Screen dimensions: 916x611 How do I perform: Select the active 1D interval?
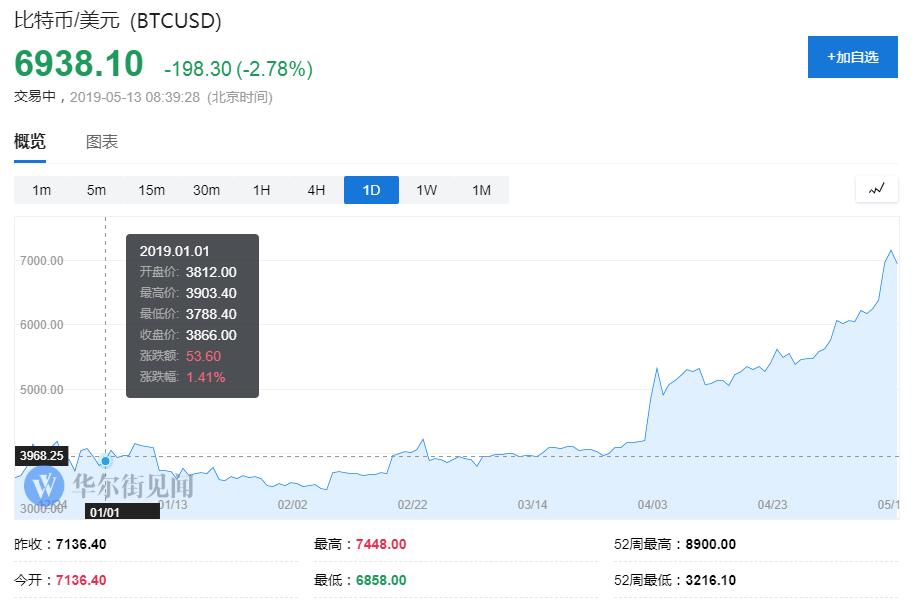[x=371, y=190]
